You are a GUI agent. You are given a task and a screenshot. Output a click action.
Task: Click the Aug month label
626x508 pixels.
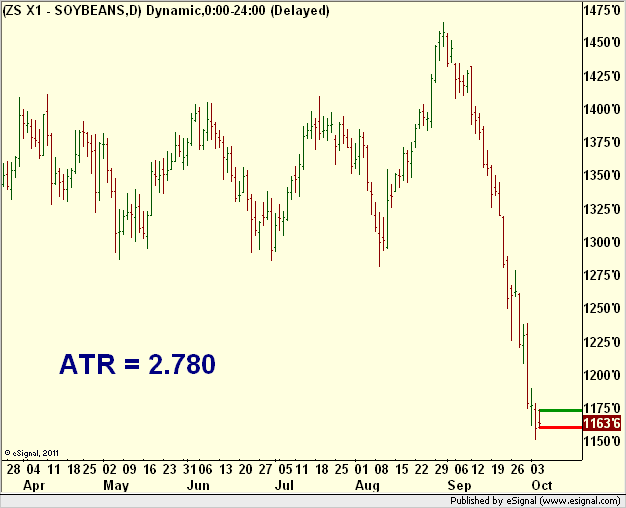pos(367,486)
